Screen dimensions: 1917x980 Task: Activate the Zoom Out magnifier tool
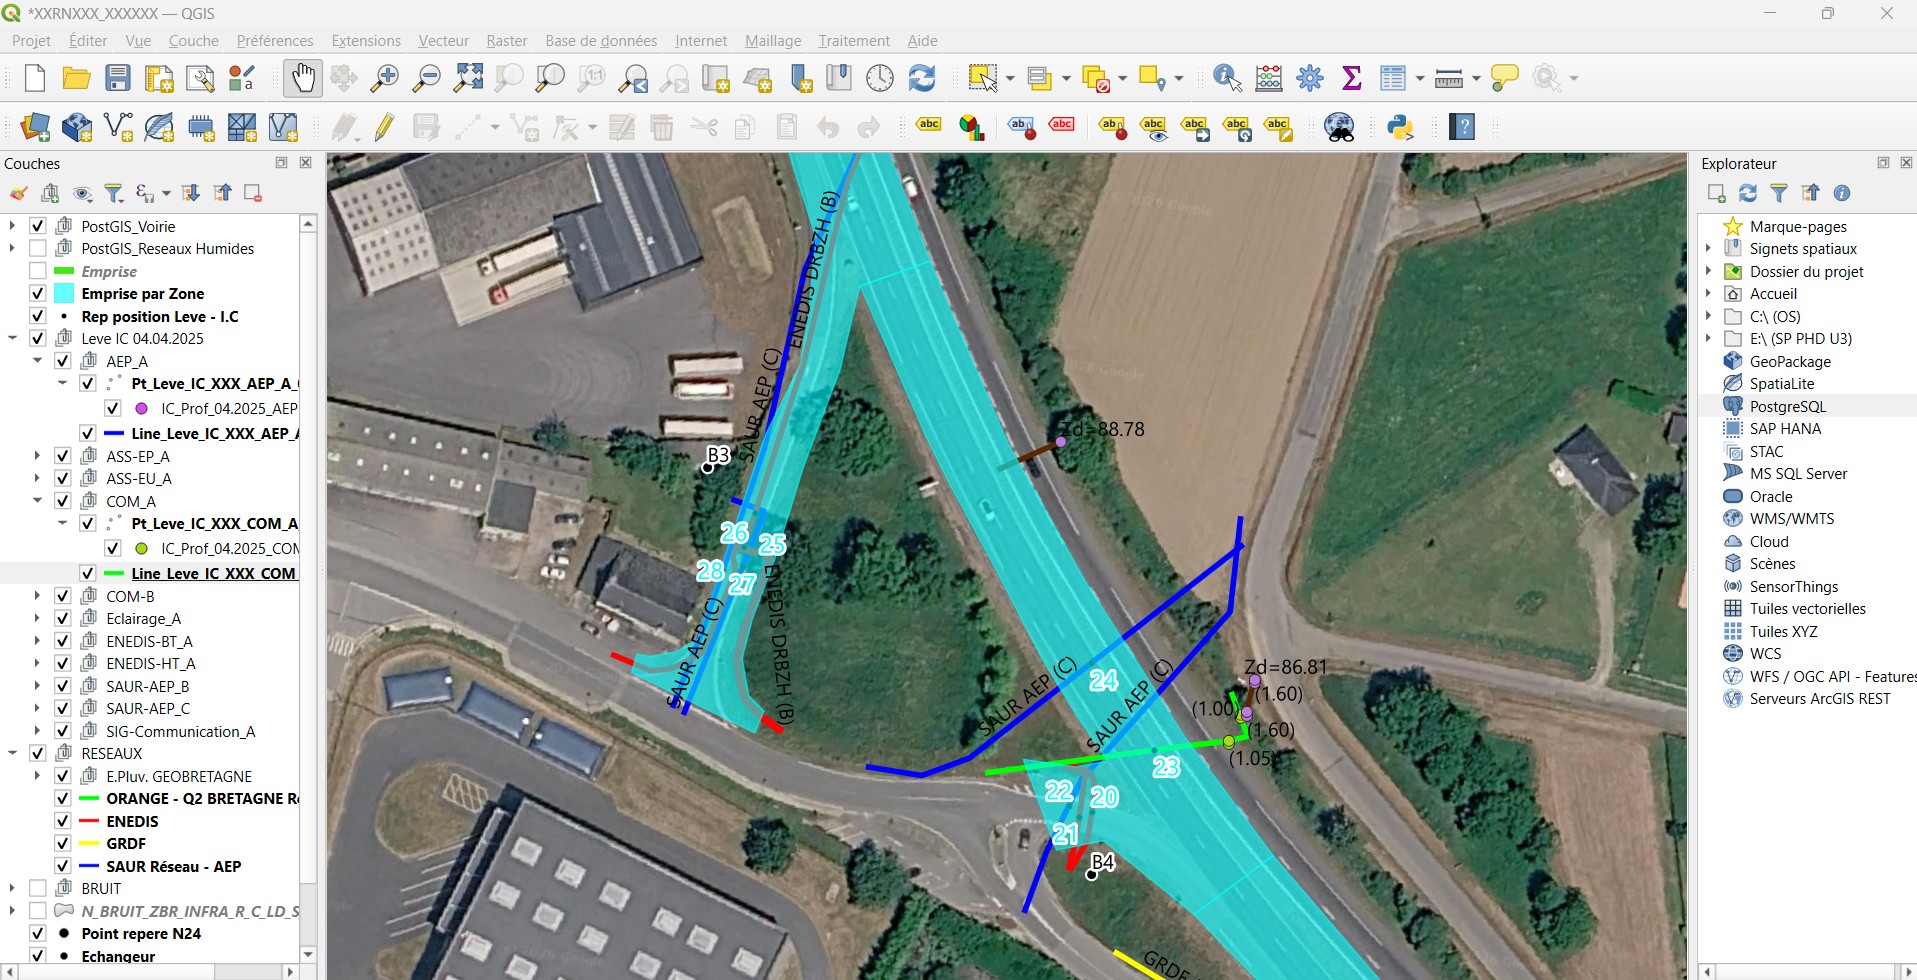pyautogui.click(x=427, y=78)
